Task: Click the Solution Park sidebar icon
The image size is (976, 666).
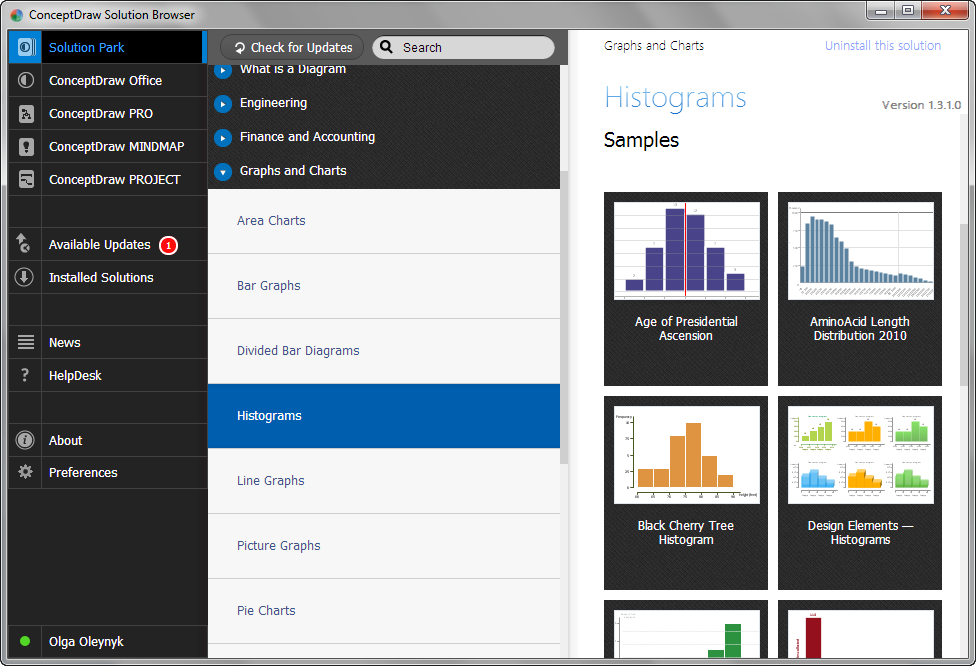Action: click(x=26, y=47)
